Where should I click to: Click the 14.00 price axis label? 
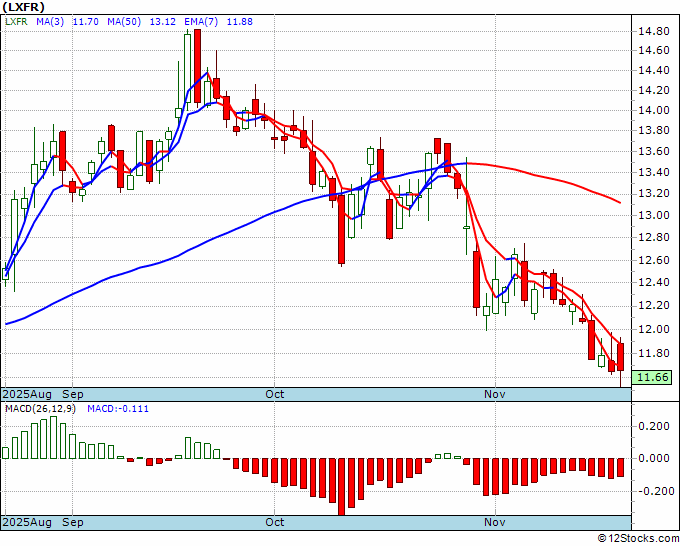coord(654,110)
